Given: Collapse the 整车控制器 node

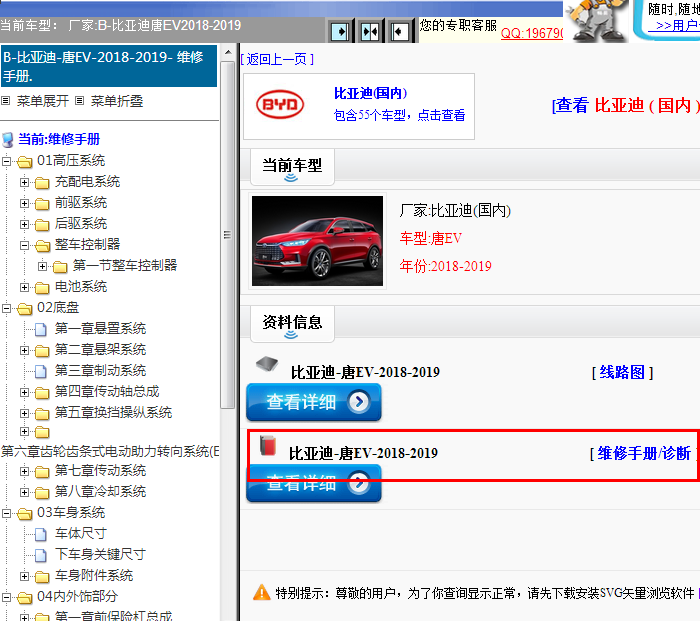Looking at the screenshot, I should pos(24,245).
